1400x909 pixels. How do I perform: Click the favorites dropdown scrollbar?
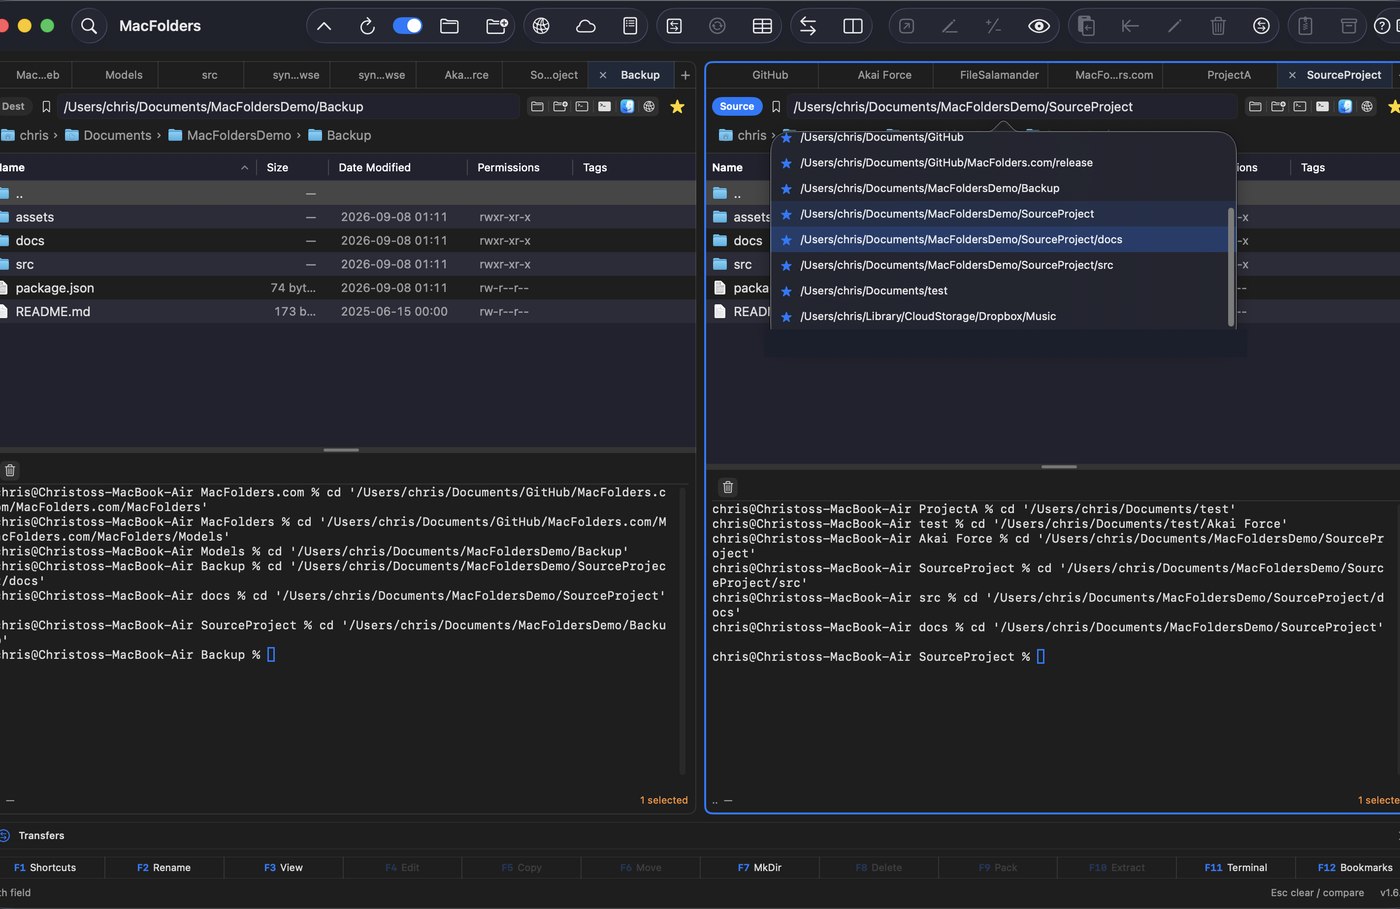click(x=1231, y=266)
